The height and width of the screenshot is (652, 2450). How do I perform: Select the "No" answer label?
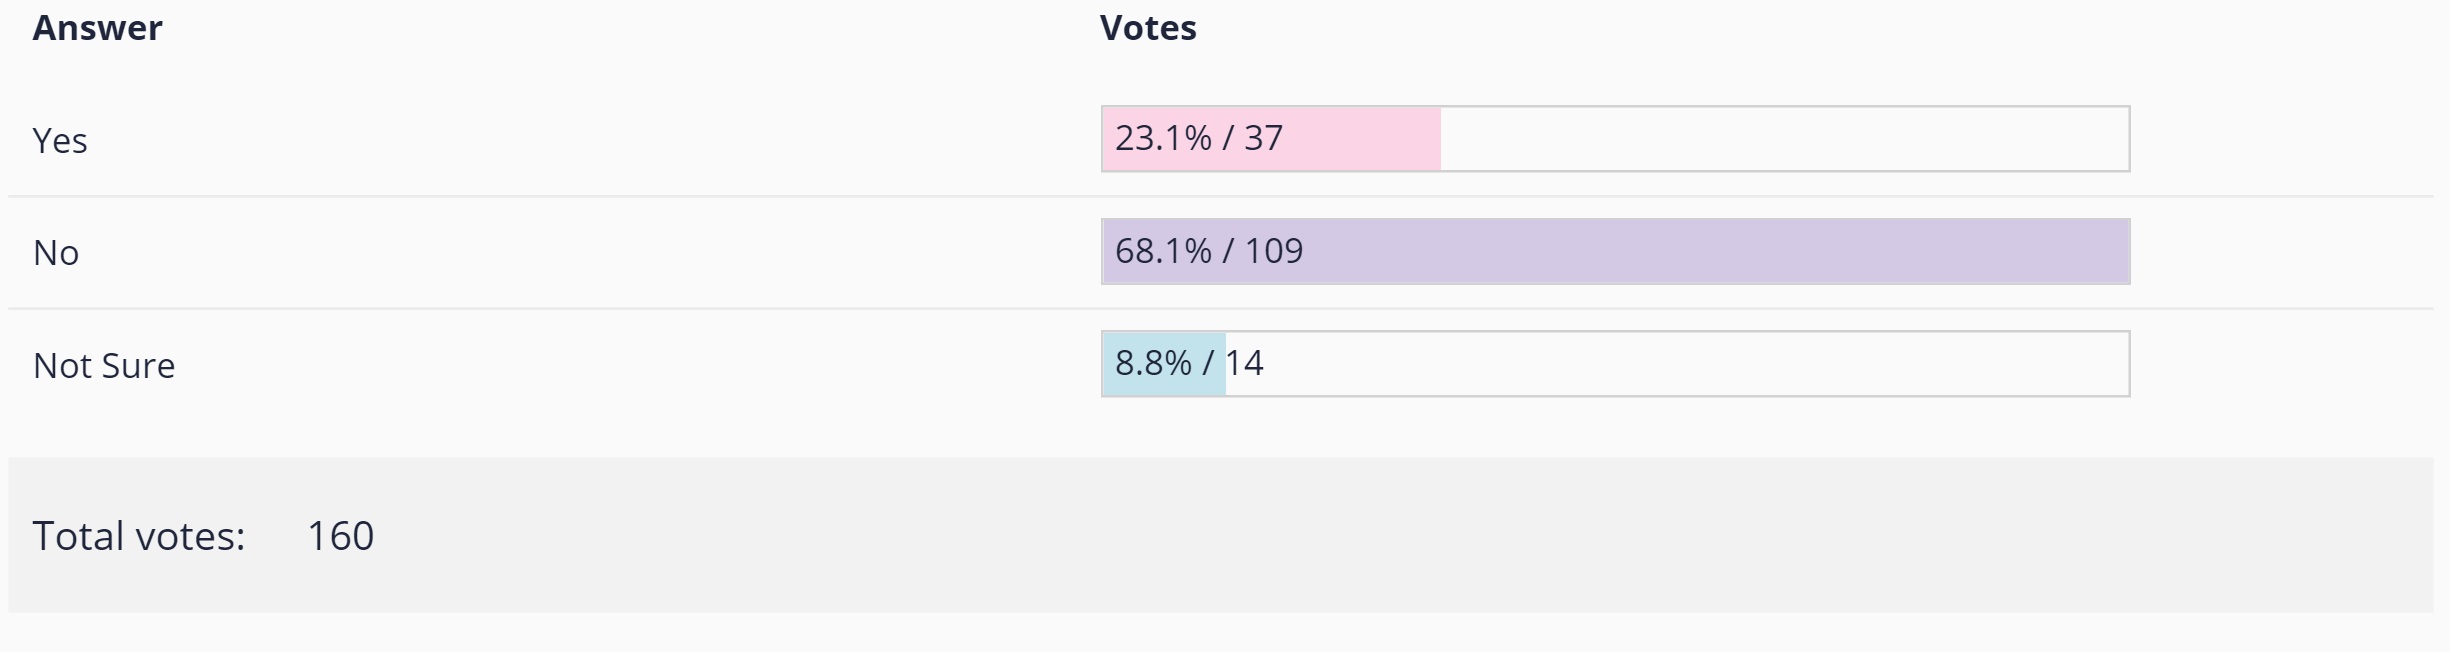click(56, 253)
